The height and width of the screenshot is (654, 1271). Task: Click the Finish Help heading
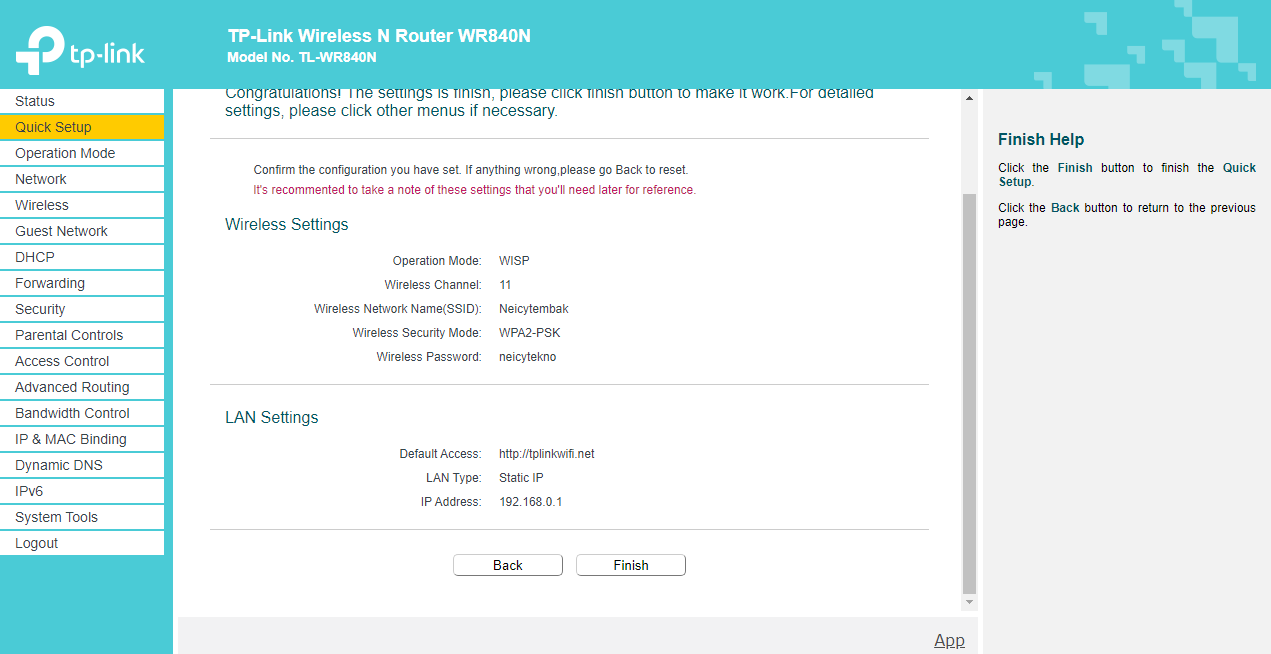coord(1041,140)
